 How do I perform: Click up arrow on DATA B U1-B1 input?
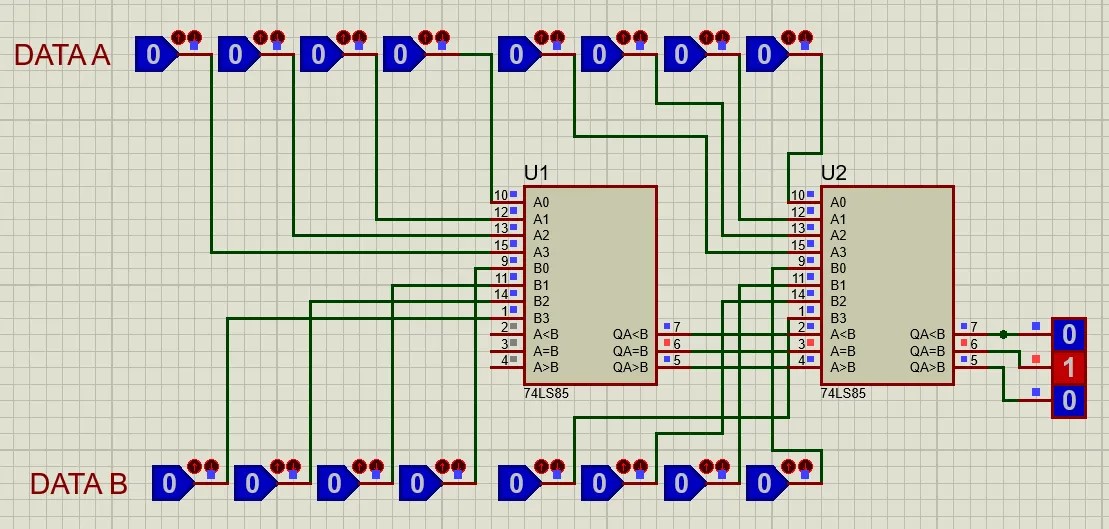[360, 466]
